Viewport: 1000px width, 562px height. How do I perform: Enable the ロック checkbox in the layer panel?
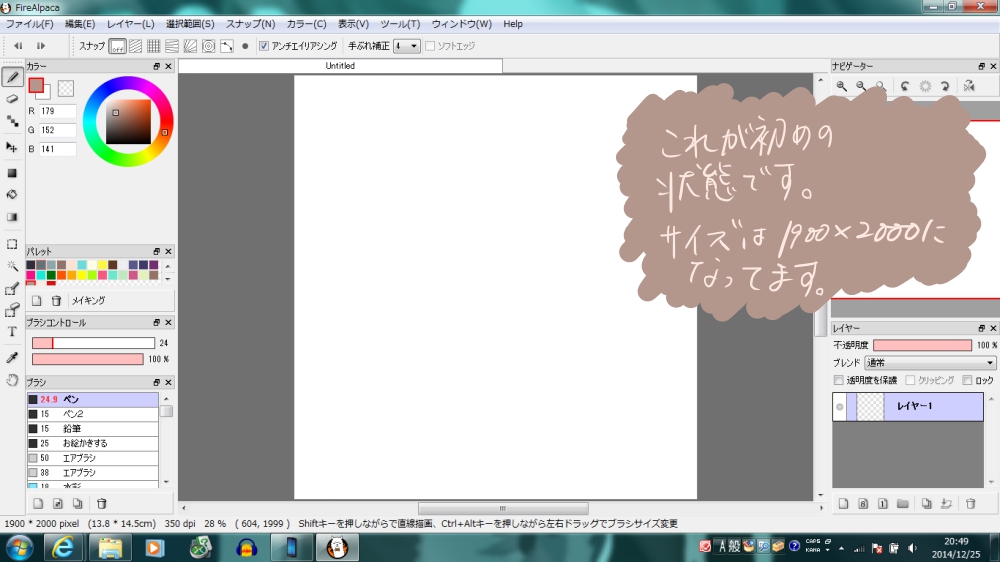point(967,380)
